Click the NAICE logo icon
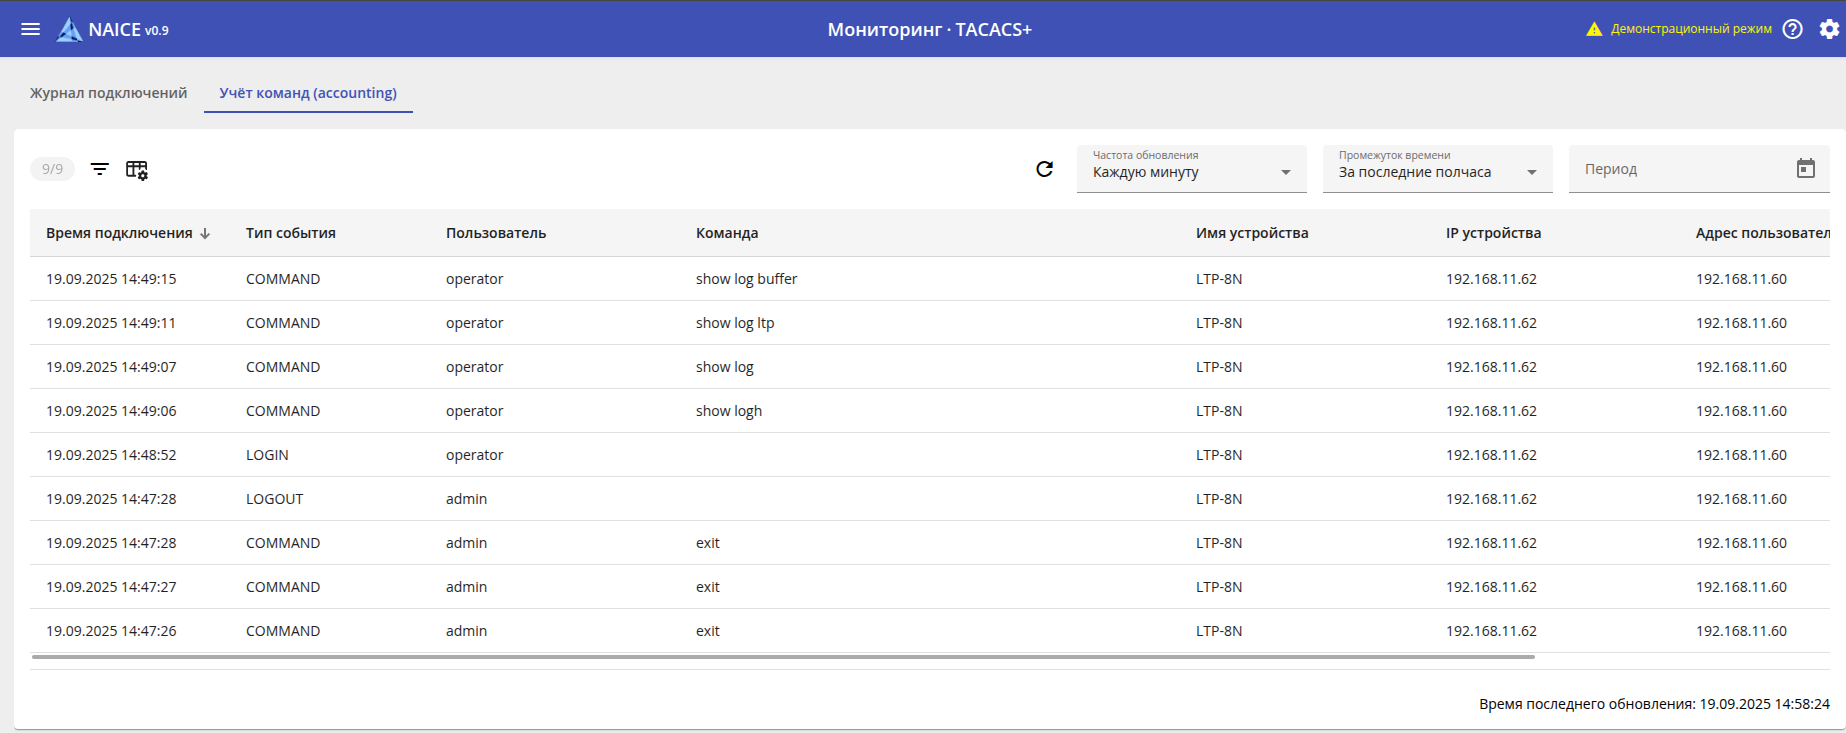 pyautogui.click(x=69, y=30)
